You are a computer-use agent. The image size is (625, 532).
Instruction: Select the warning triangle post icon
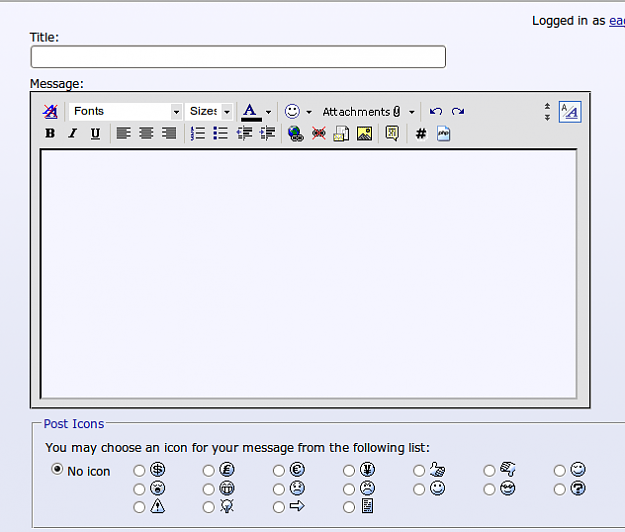[x=139, y=507]
